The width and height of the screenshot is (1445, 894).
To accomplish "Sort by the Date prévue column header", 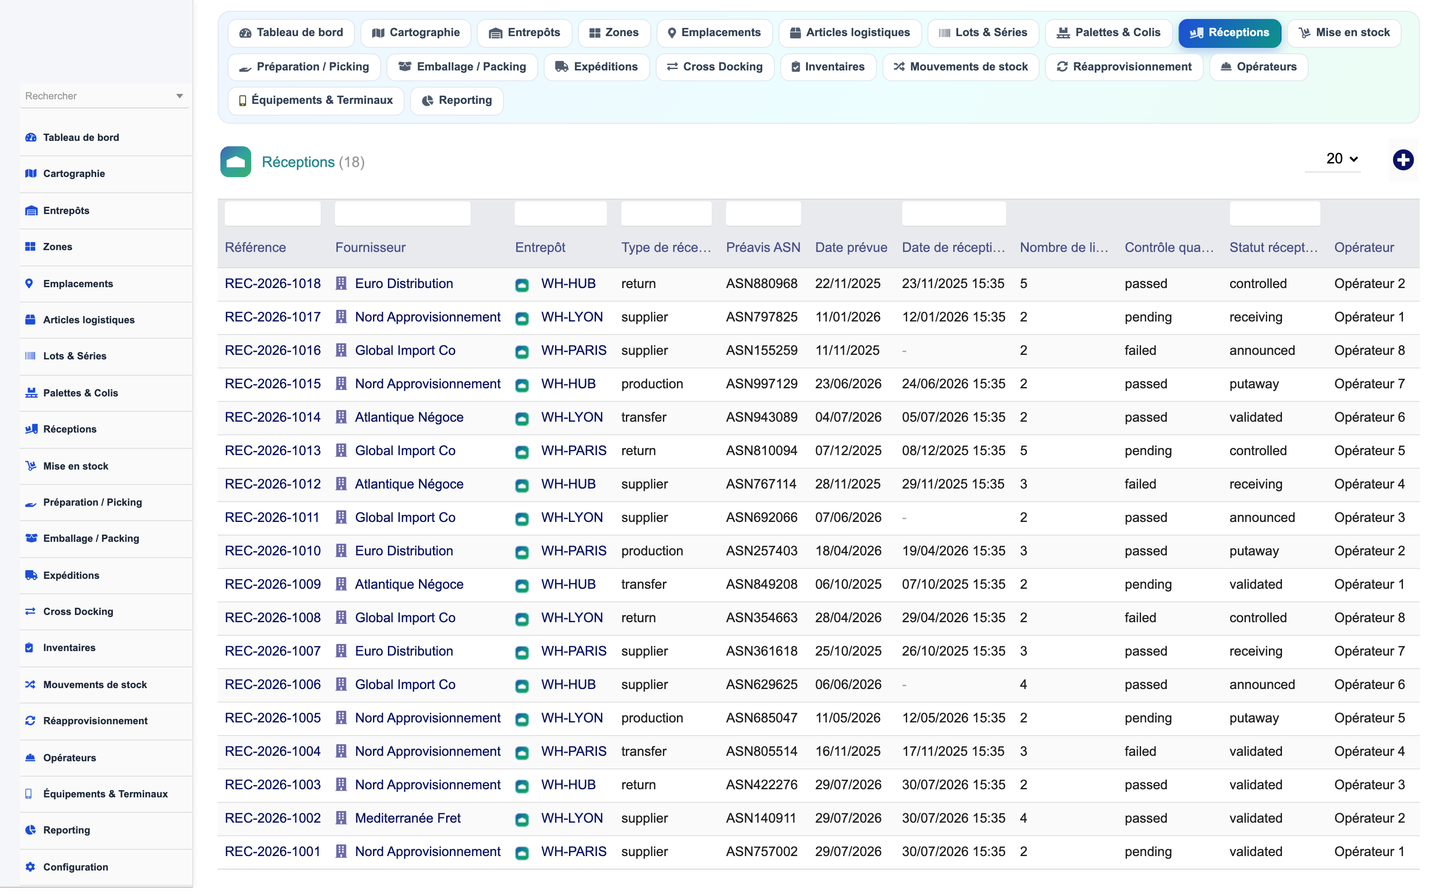I will (851, 248).
